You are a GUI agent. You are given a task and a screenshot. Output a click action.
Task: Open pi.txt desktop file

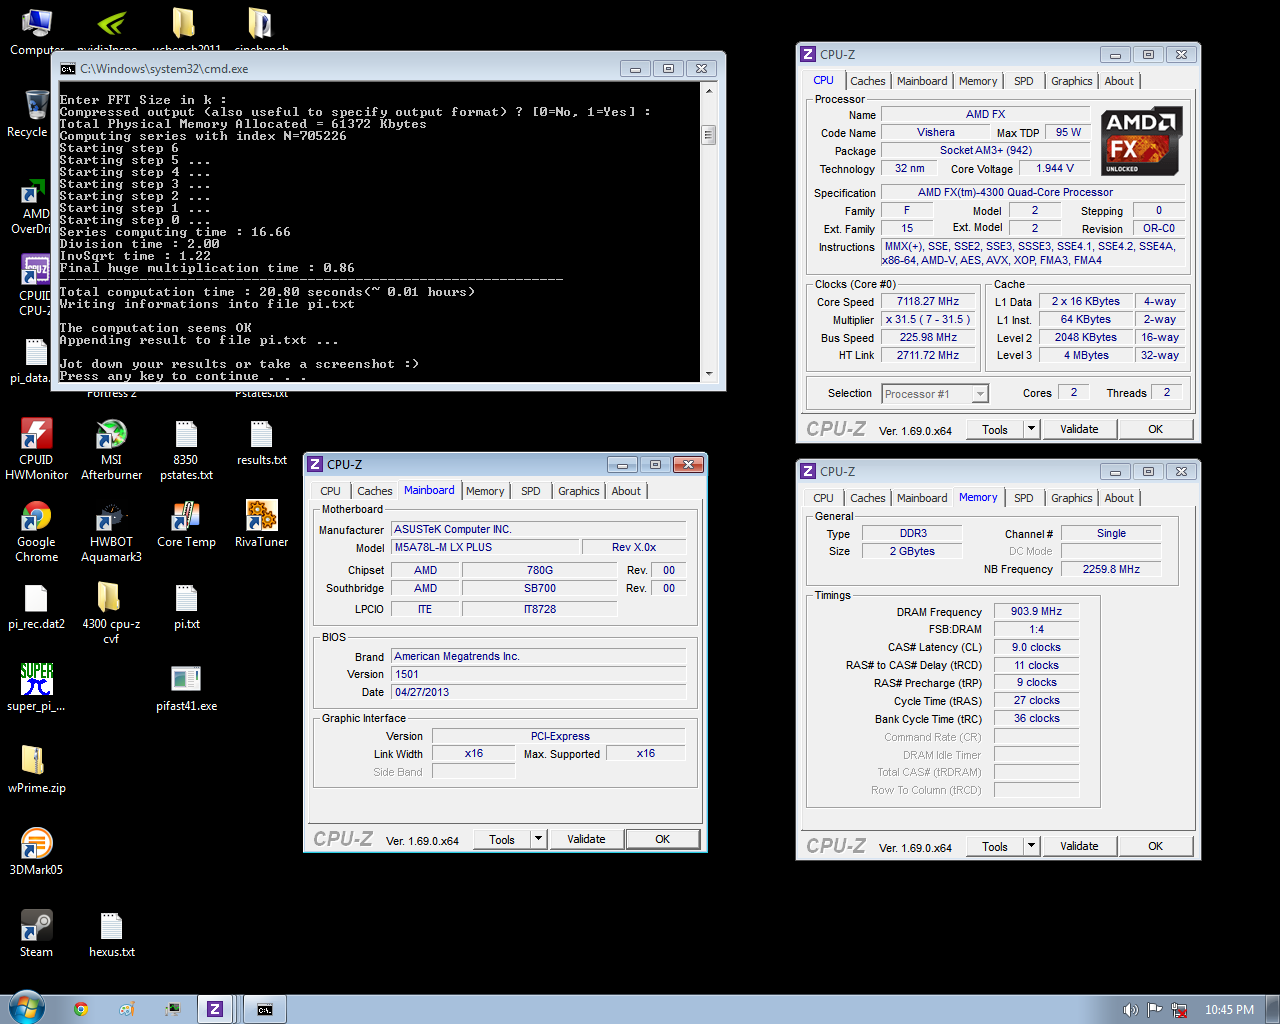point(186,607)
